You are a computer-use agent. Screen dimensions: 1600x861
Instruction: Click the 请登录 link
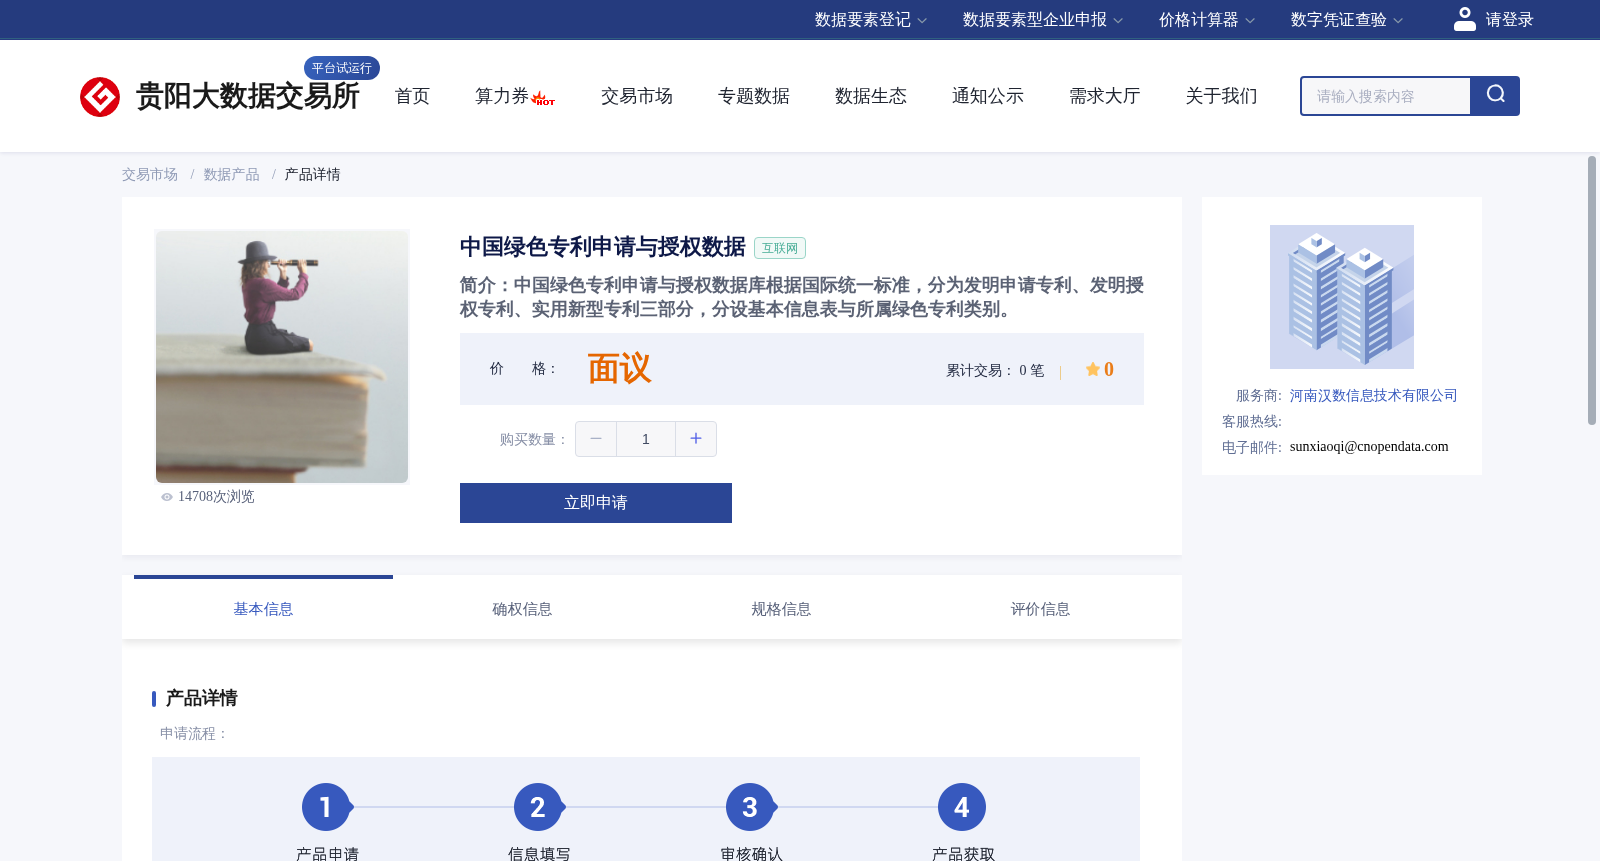tap(1509, 20)
